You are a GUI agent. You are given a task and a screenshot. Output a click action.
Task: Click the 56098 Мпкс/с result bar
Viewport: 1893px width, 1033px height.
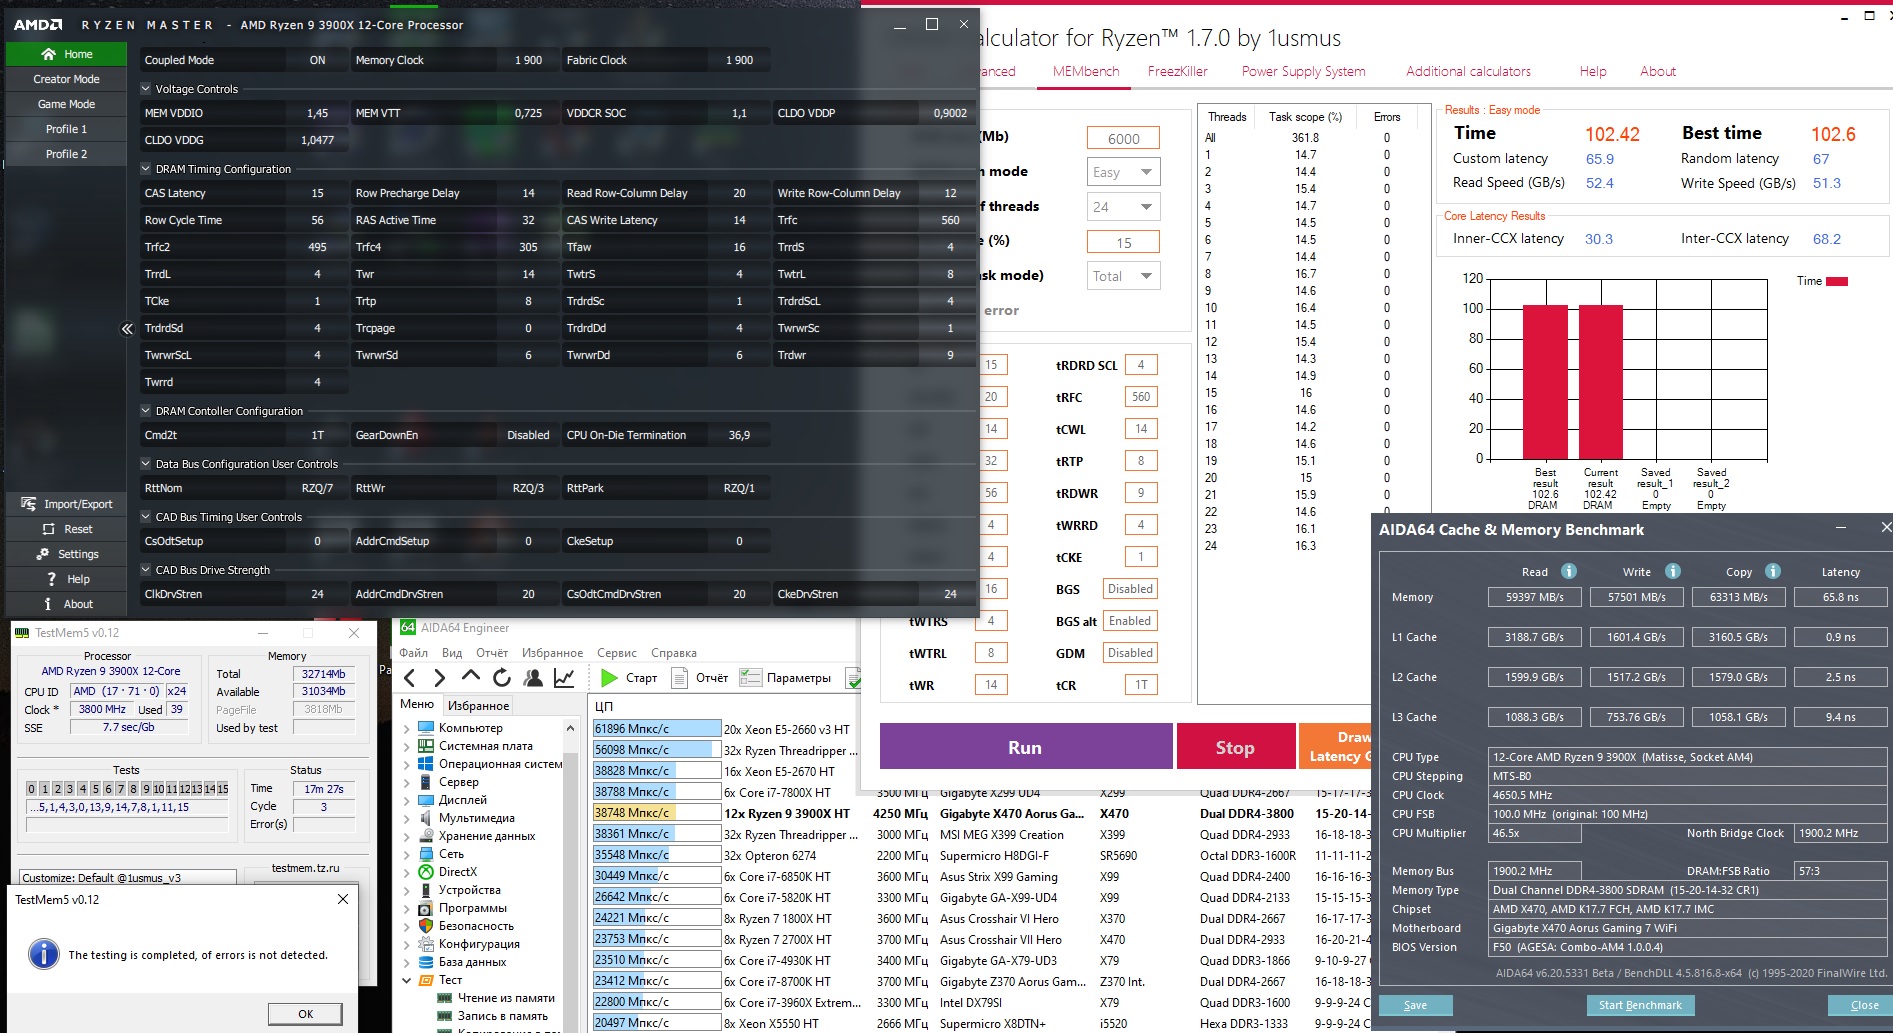[657, 750]
